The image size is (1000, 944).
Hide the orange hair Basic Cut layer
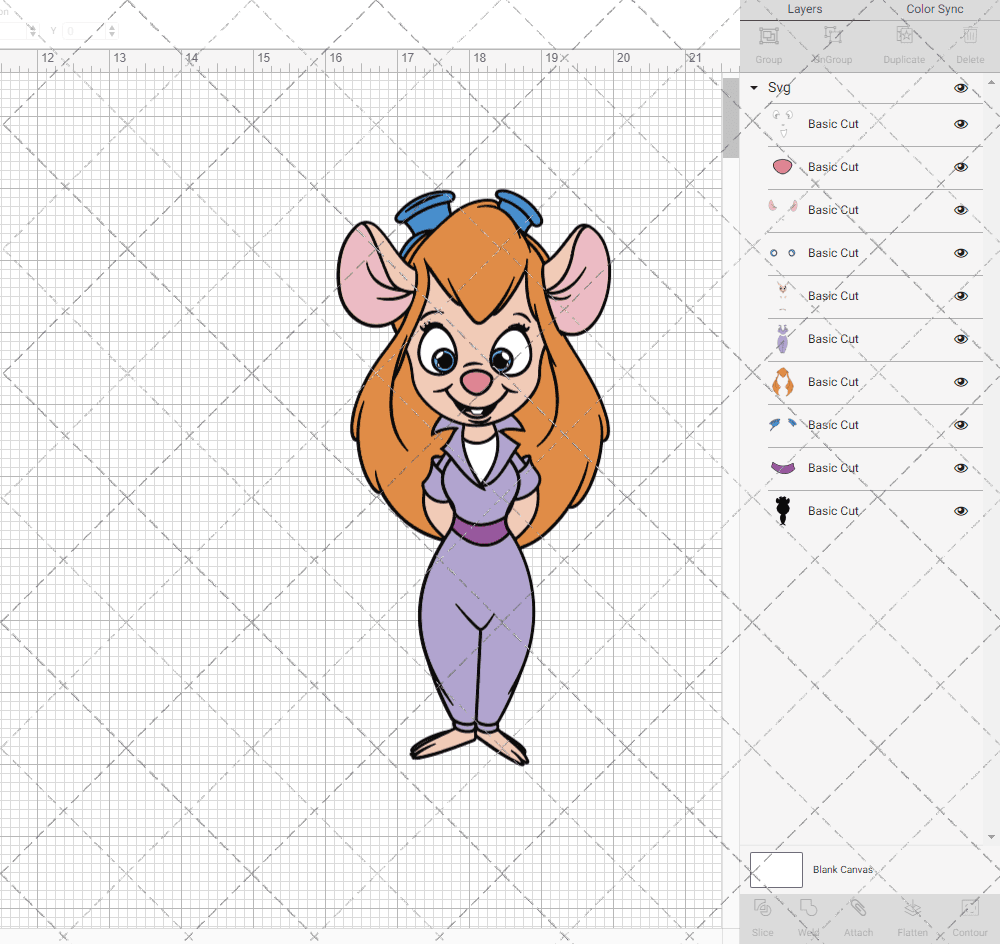point(960,382)
